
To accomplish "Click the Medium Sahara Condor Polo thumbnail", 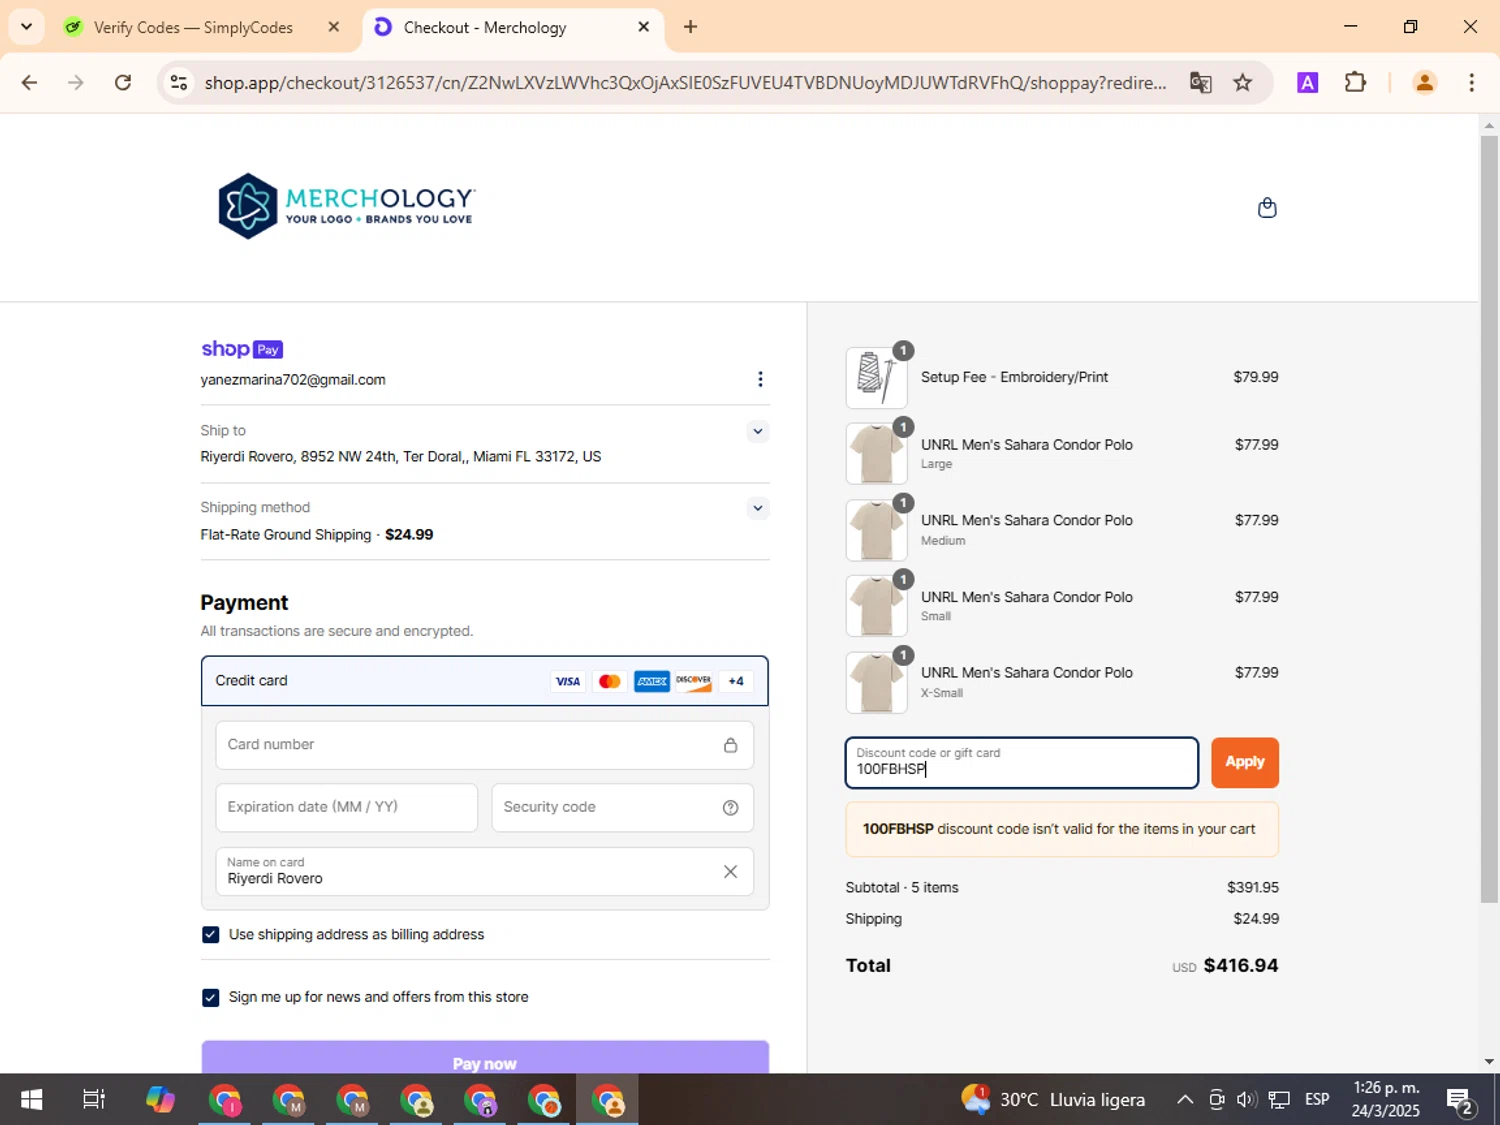I will tap(876, 530).
